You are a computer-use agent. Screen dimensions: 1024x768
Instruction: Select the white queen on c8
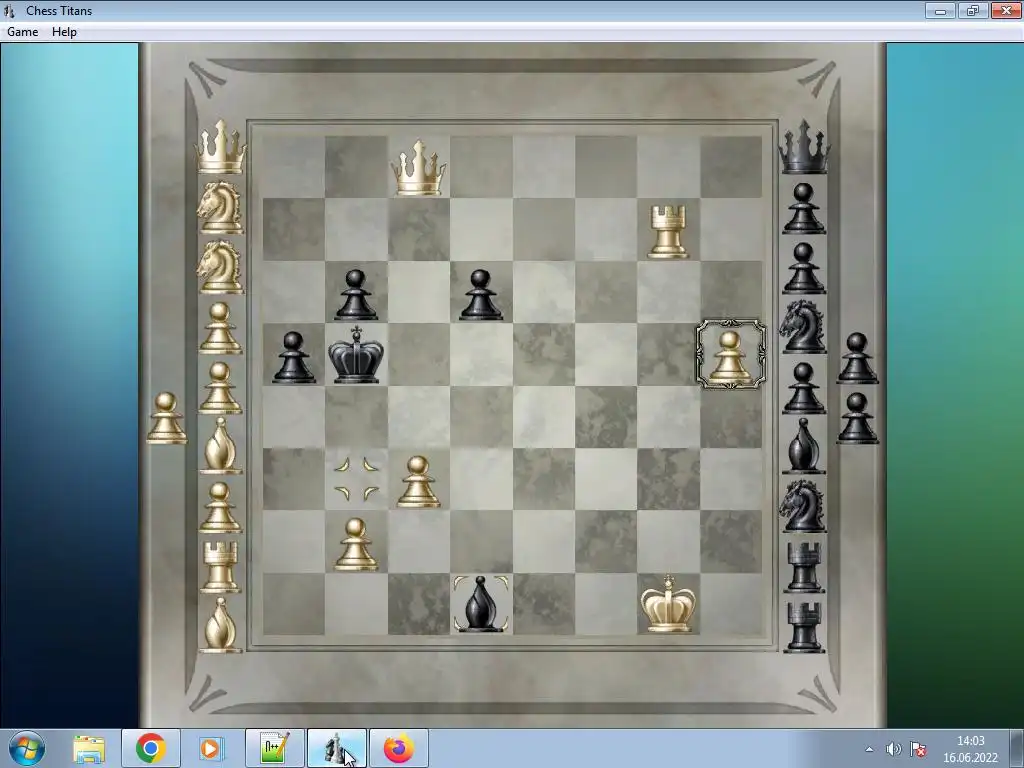click(419, 167)
